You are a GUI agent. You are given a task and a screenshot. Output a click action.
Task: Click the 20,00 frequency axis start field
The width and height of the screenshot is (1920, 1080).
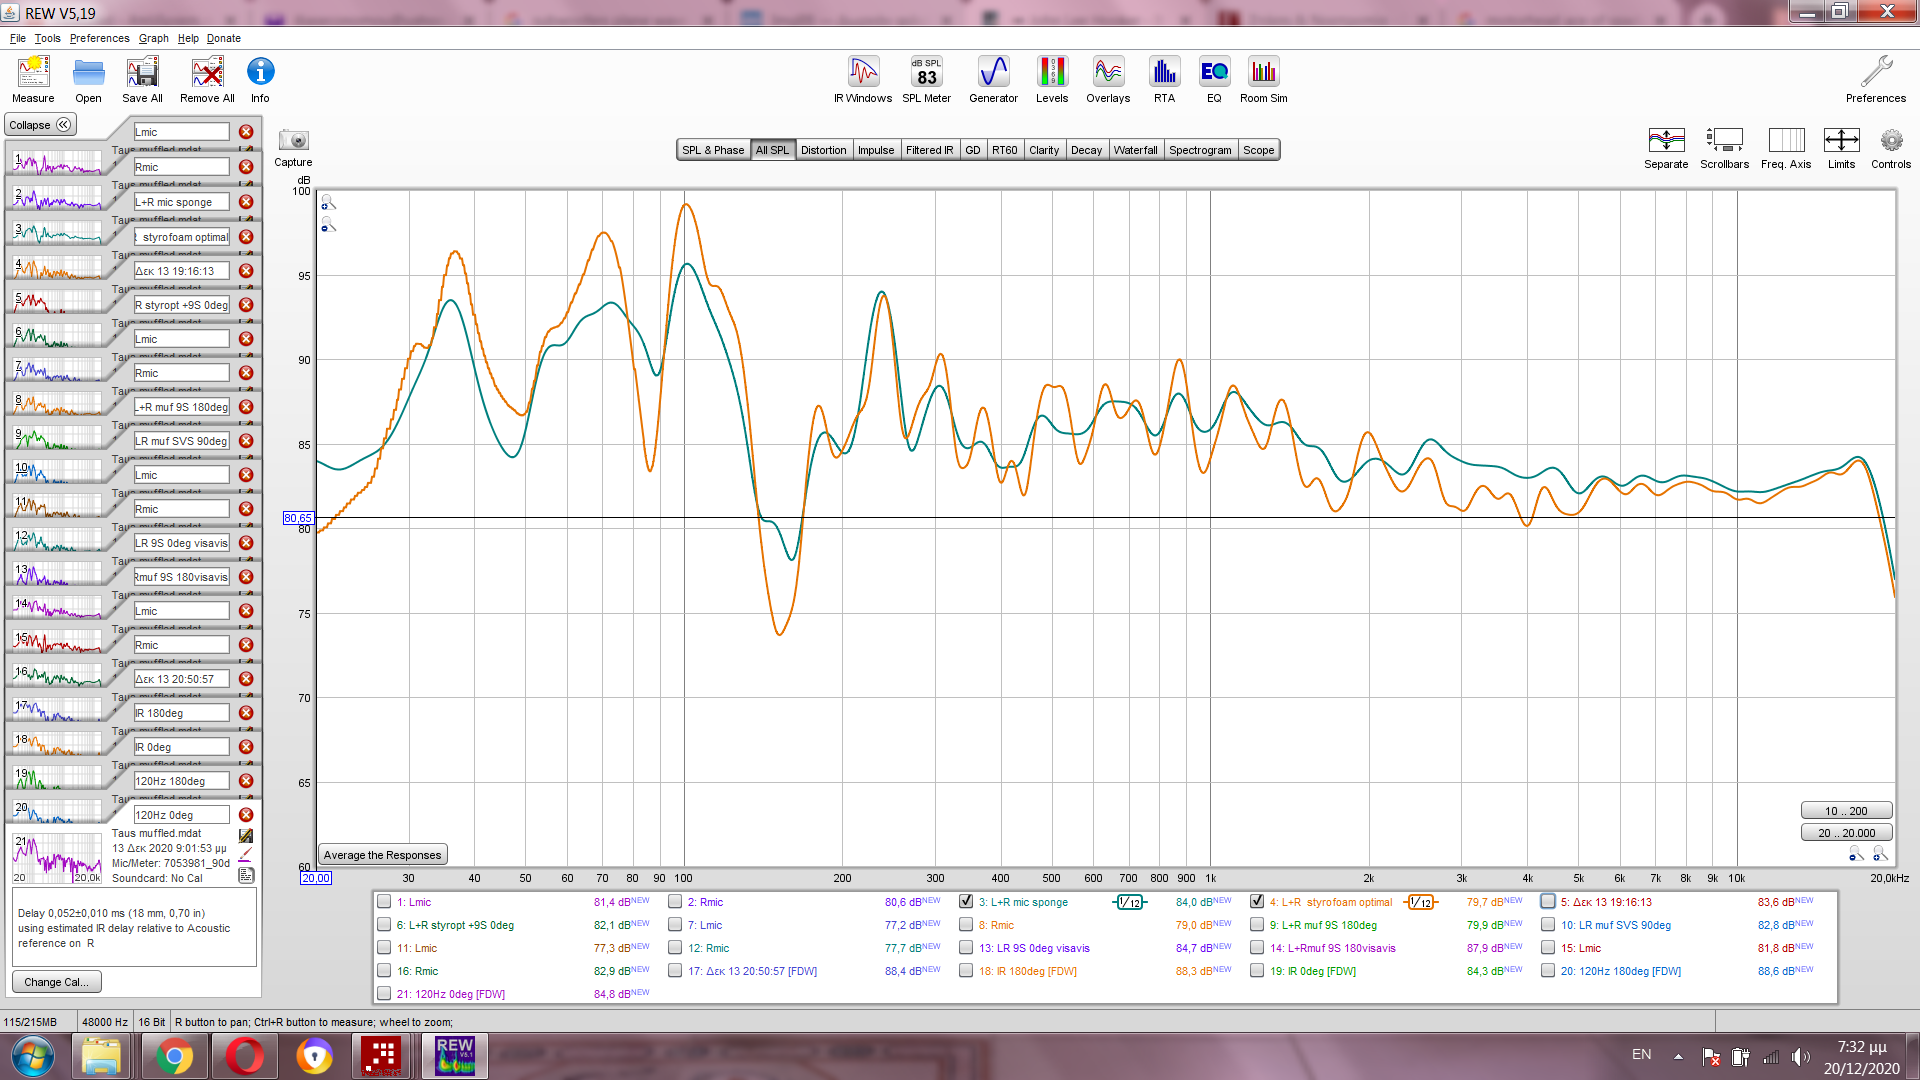pos(315,878)
